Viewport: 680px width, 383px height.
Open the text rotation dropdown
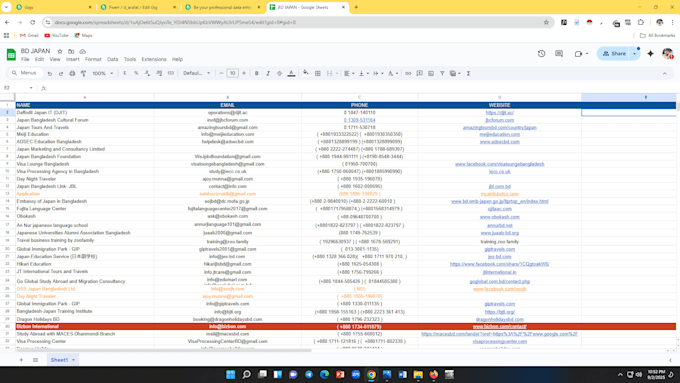(393, 73)
